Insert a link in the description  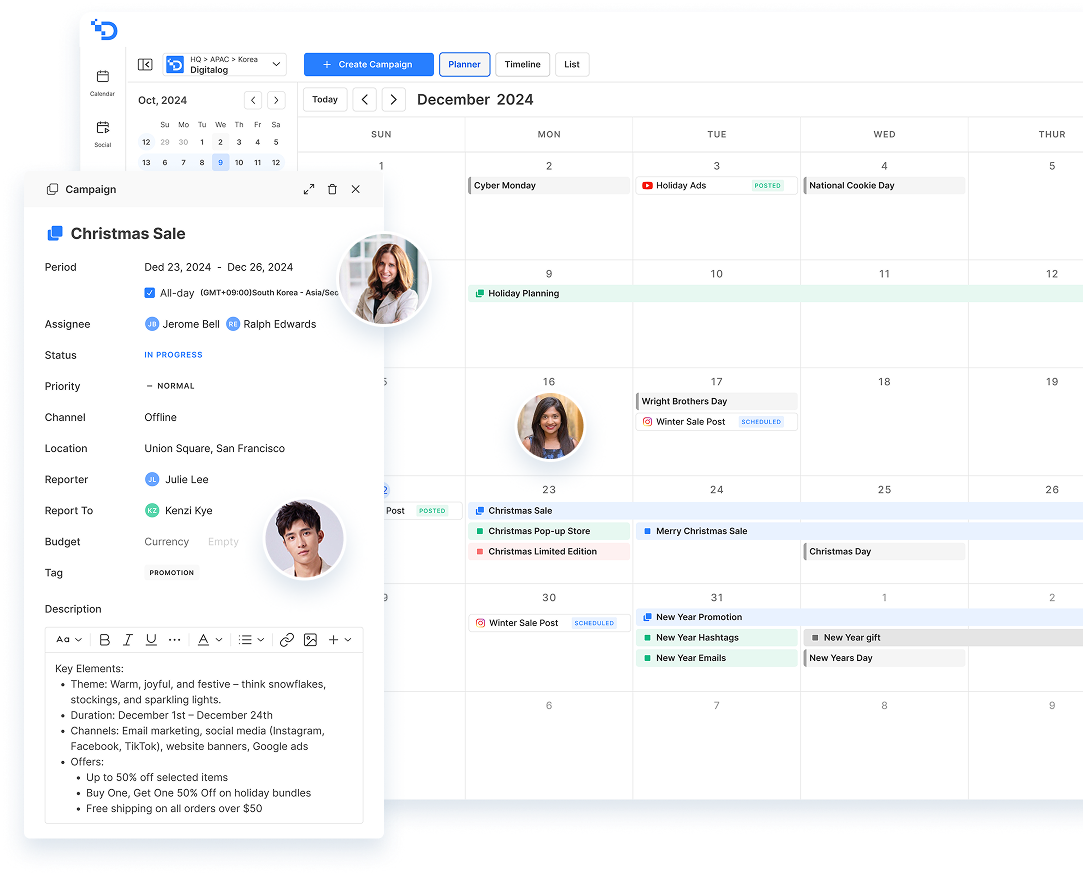click(x=287, y=640)
